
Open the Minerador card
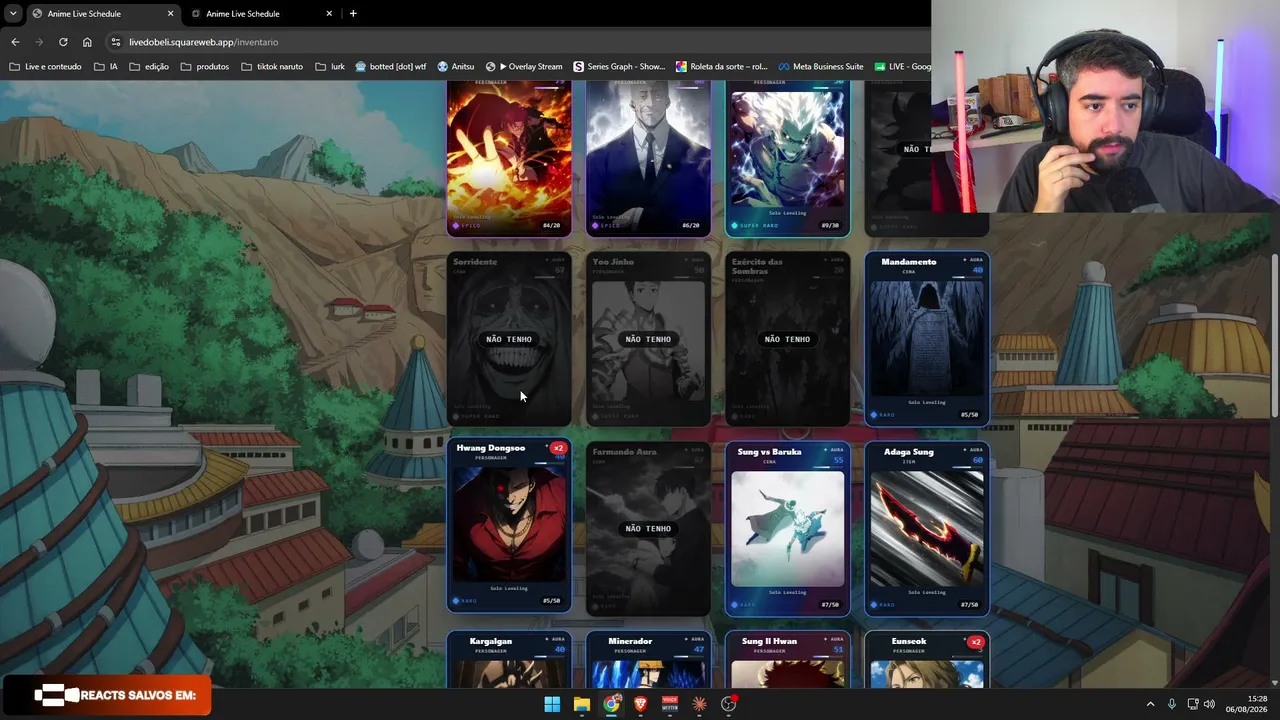[x=648, y=659]
